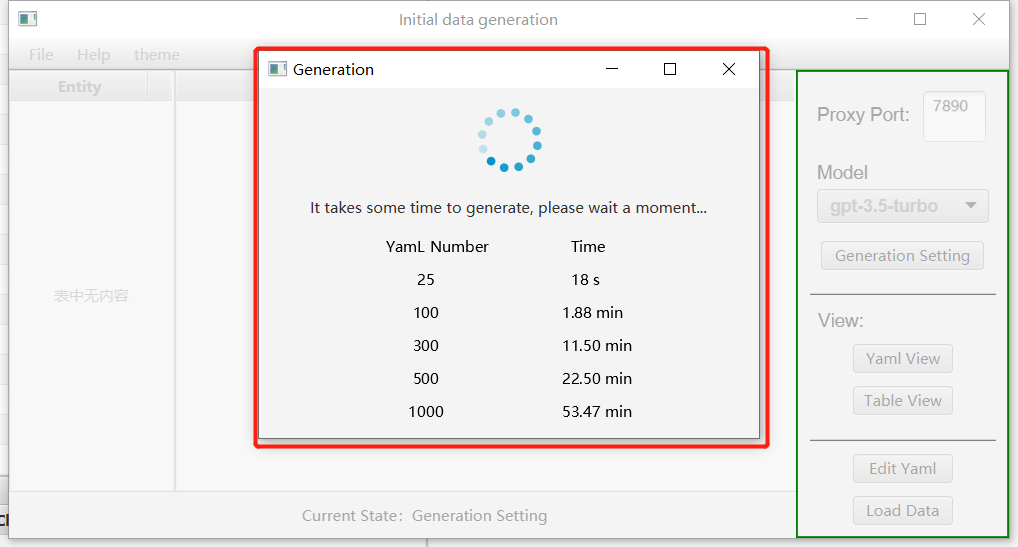Open the Help menu

click(94, 55)
